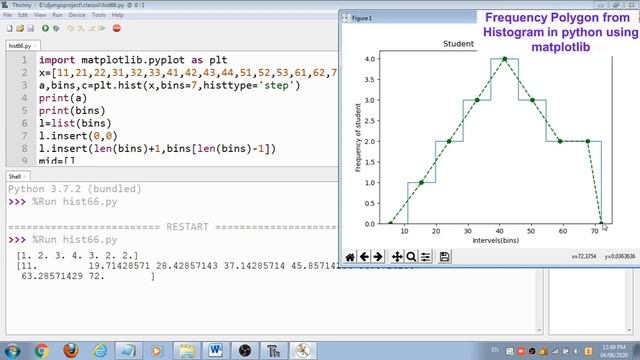Open the File menu
Screen dimensions: 640x360
7,15
